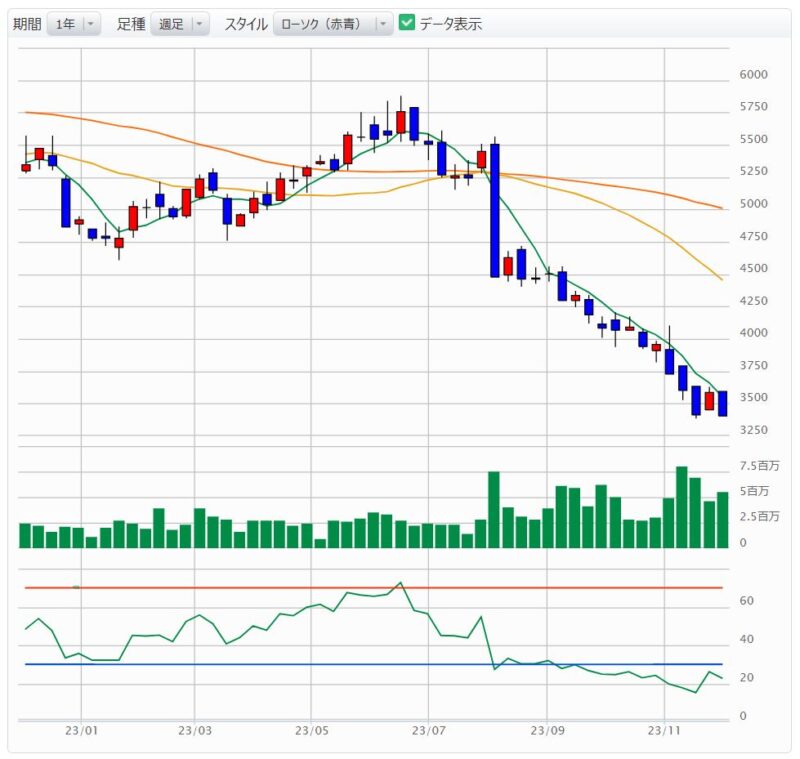Click the 40 oscillator axis label
The width and height of the screenshot is (800, 759).
click(746, 639)
